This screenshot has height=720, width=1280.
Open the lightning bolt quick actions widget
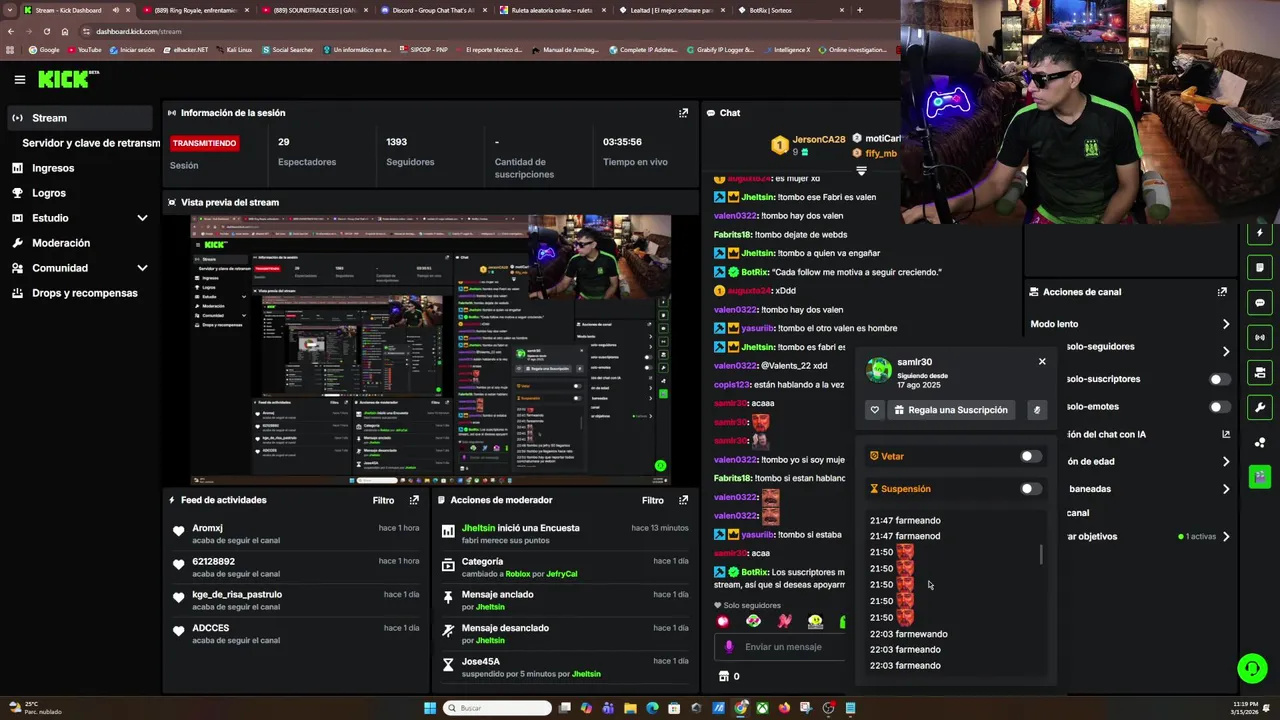tap(1259, 233)
